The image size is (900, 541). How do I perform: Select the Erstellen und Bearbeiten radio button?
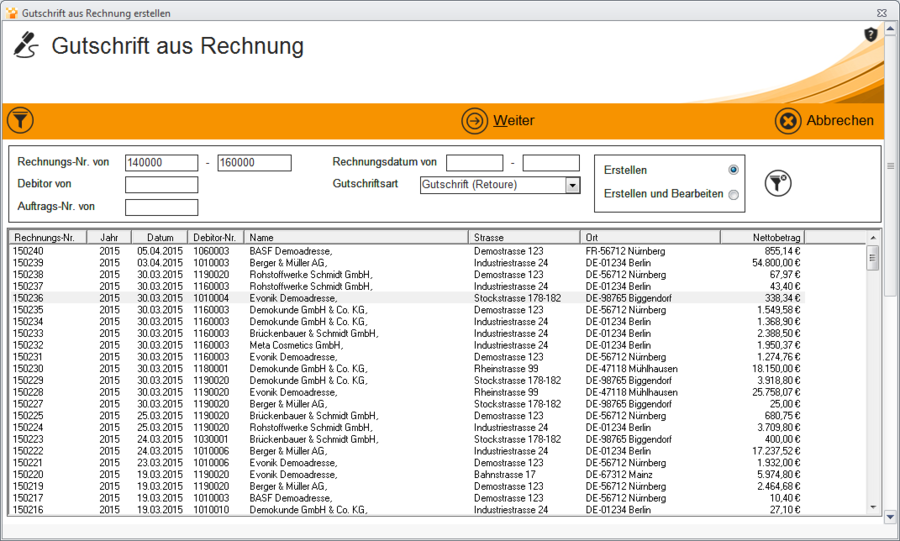click(733, 195)
